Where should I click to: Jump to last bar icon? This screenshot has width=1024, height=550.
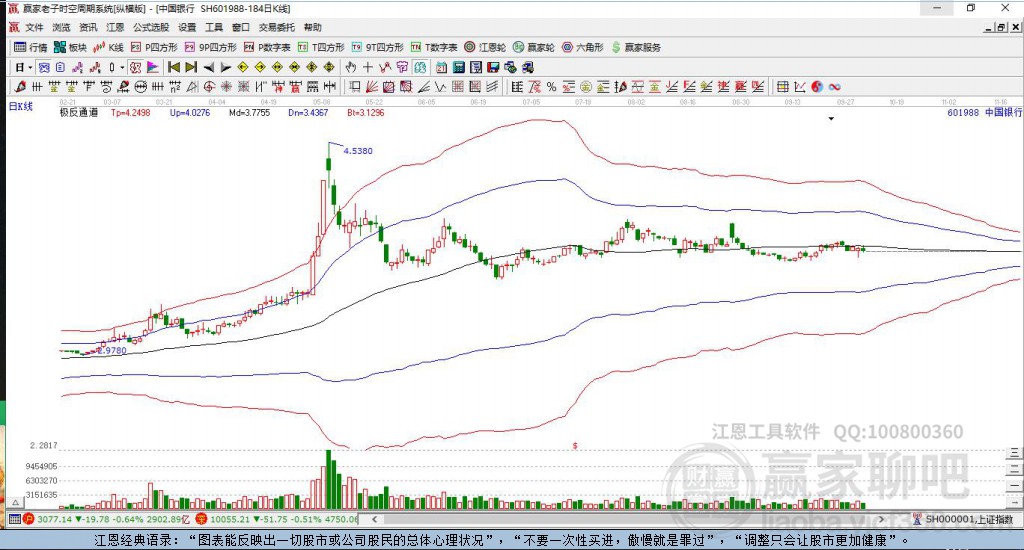[191, 67]
